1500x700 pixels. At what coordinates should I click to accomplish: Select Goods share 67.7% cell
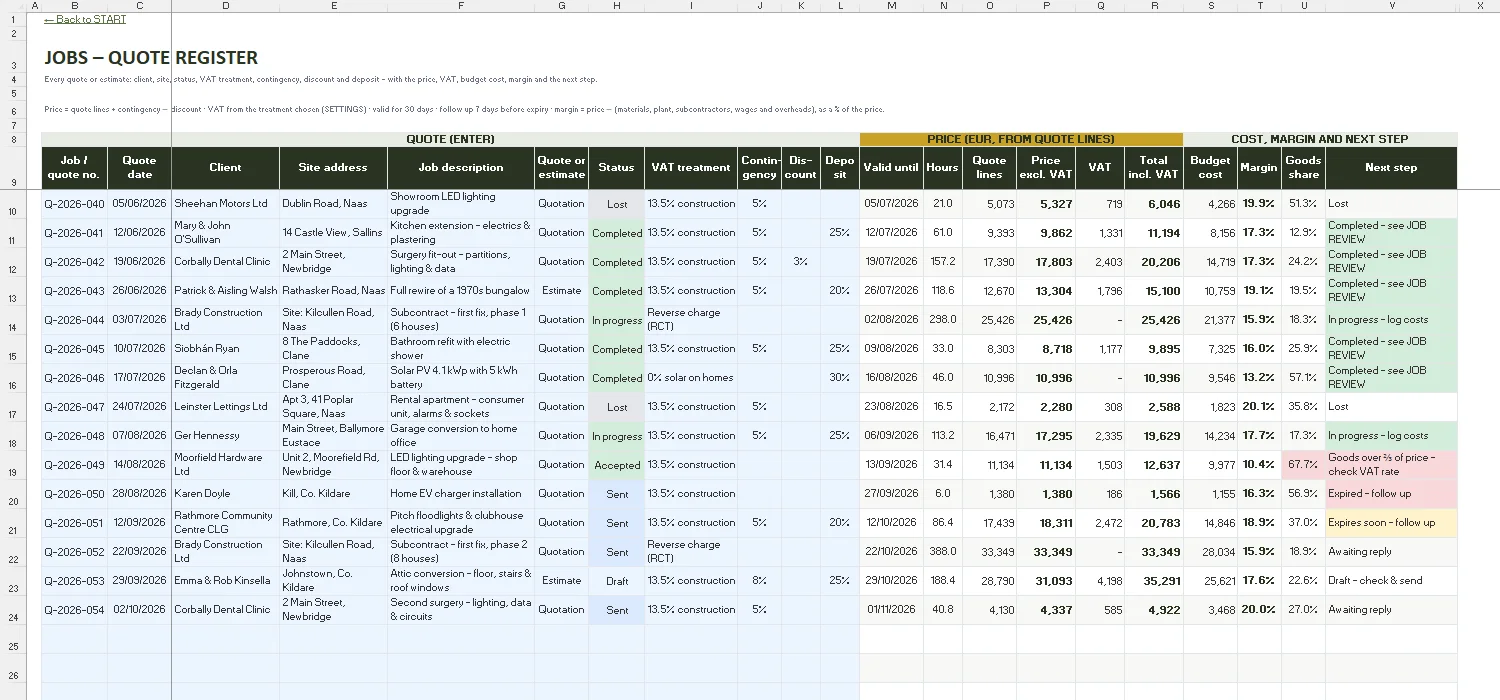(x=1303, y=465)
